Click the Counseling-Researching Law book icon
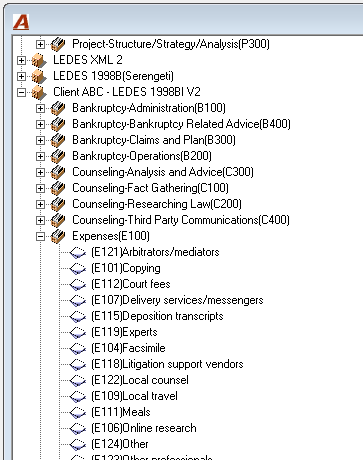 pos(58,204)
